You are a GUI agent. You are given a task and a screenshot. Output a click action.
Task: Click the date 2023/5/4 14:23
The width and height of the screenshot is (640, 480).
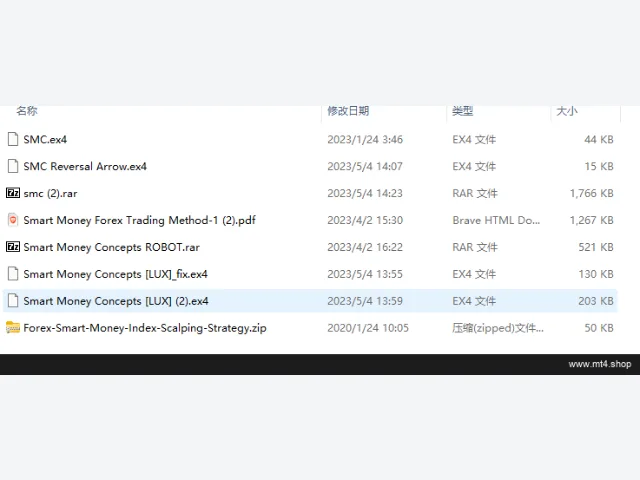[365, 193]
